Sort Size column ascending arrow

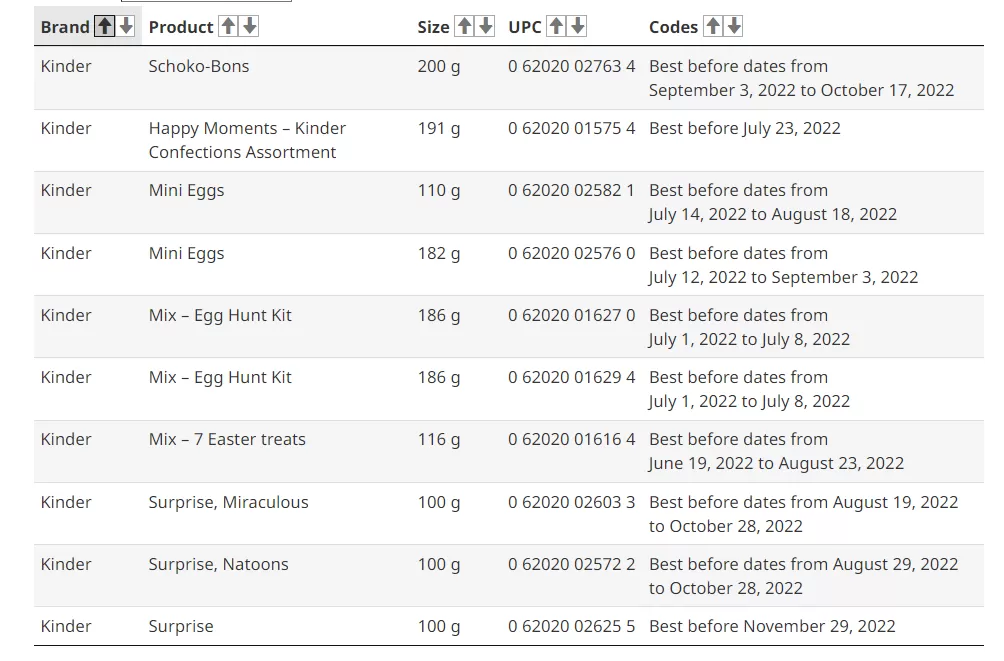tap(464, 26)
